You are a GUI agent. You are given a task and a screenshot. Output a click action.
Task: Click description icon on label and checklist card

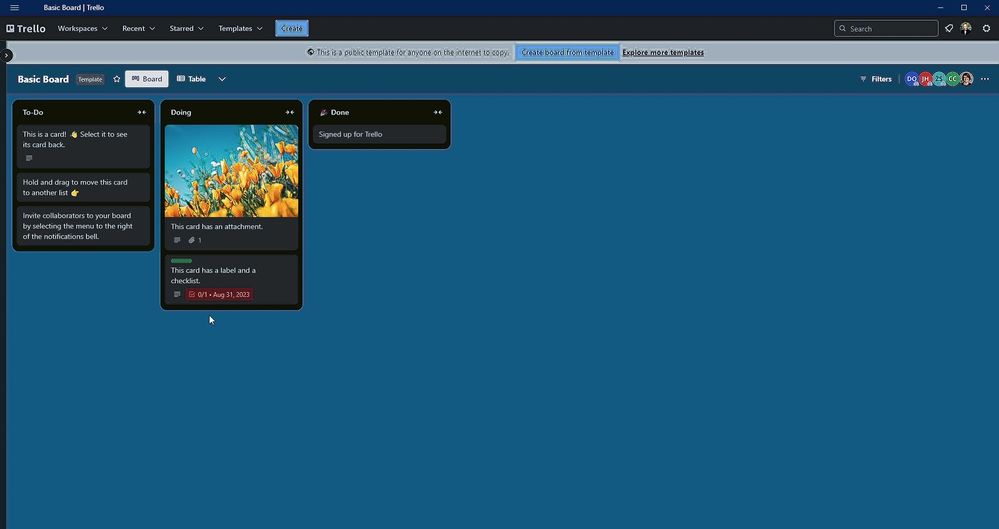[x=177, y=294]
